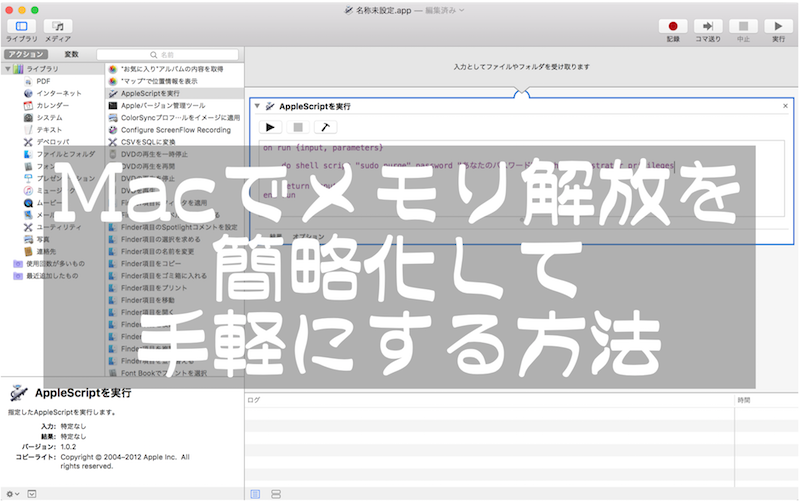Viewport: 800px width, 502px height.
Task: Select 連絡先 category
Action: click(x=46, y=252)
